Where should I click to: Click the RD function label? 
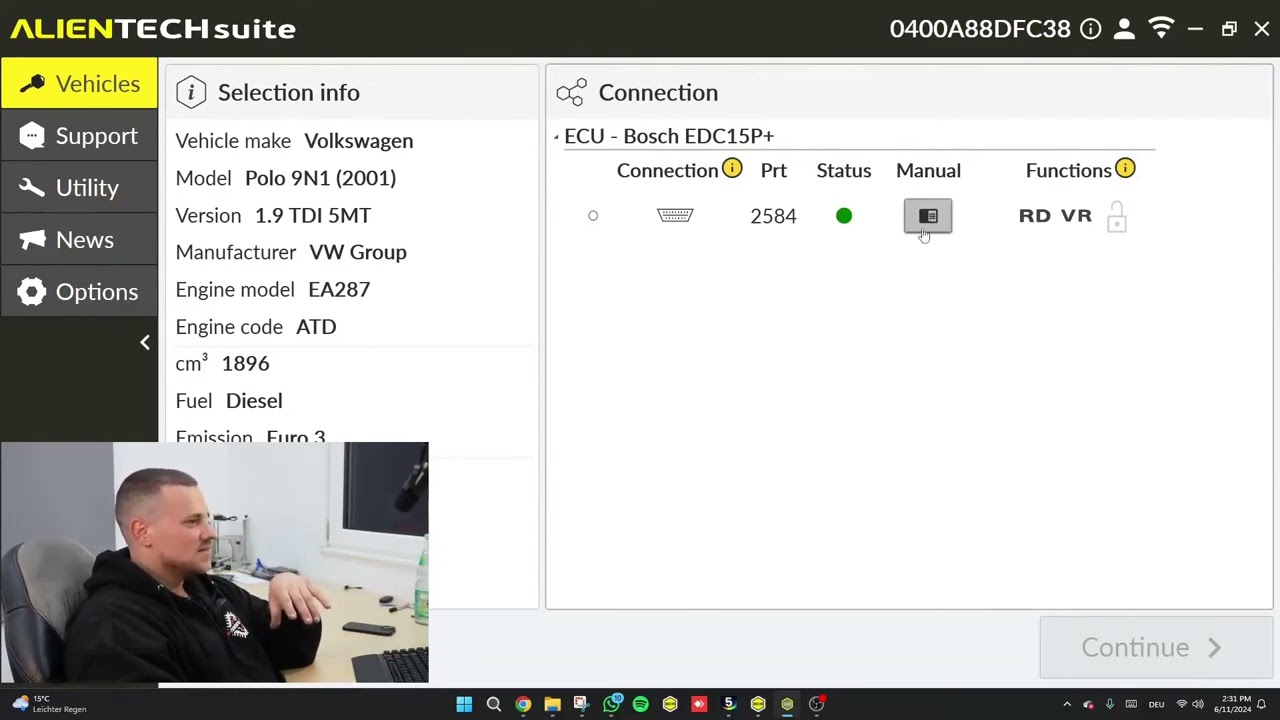pos(1035,216)
